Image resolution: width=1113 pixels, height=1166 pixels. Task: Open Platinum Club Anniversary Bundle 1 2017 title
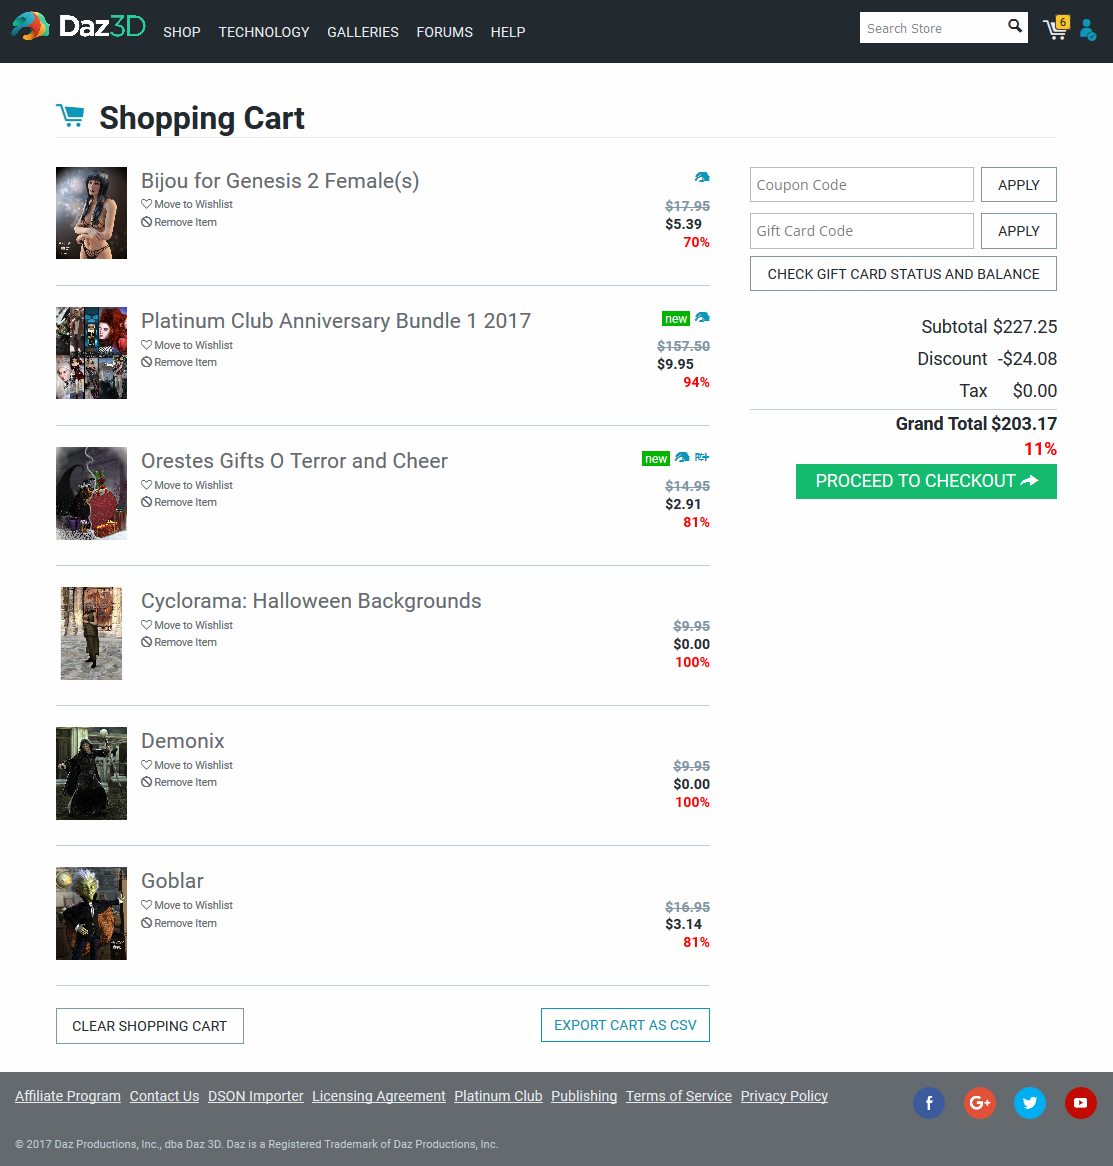pos(336,321)
